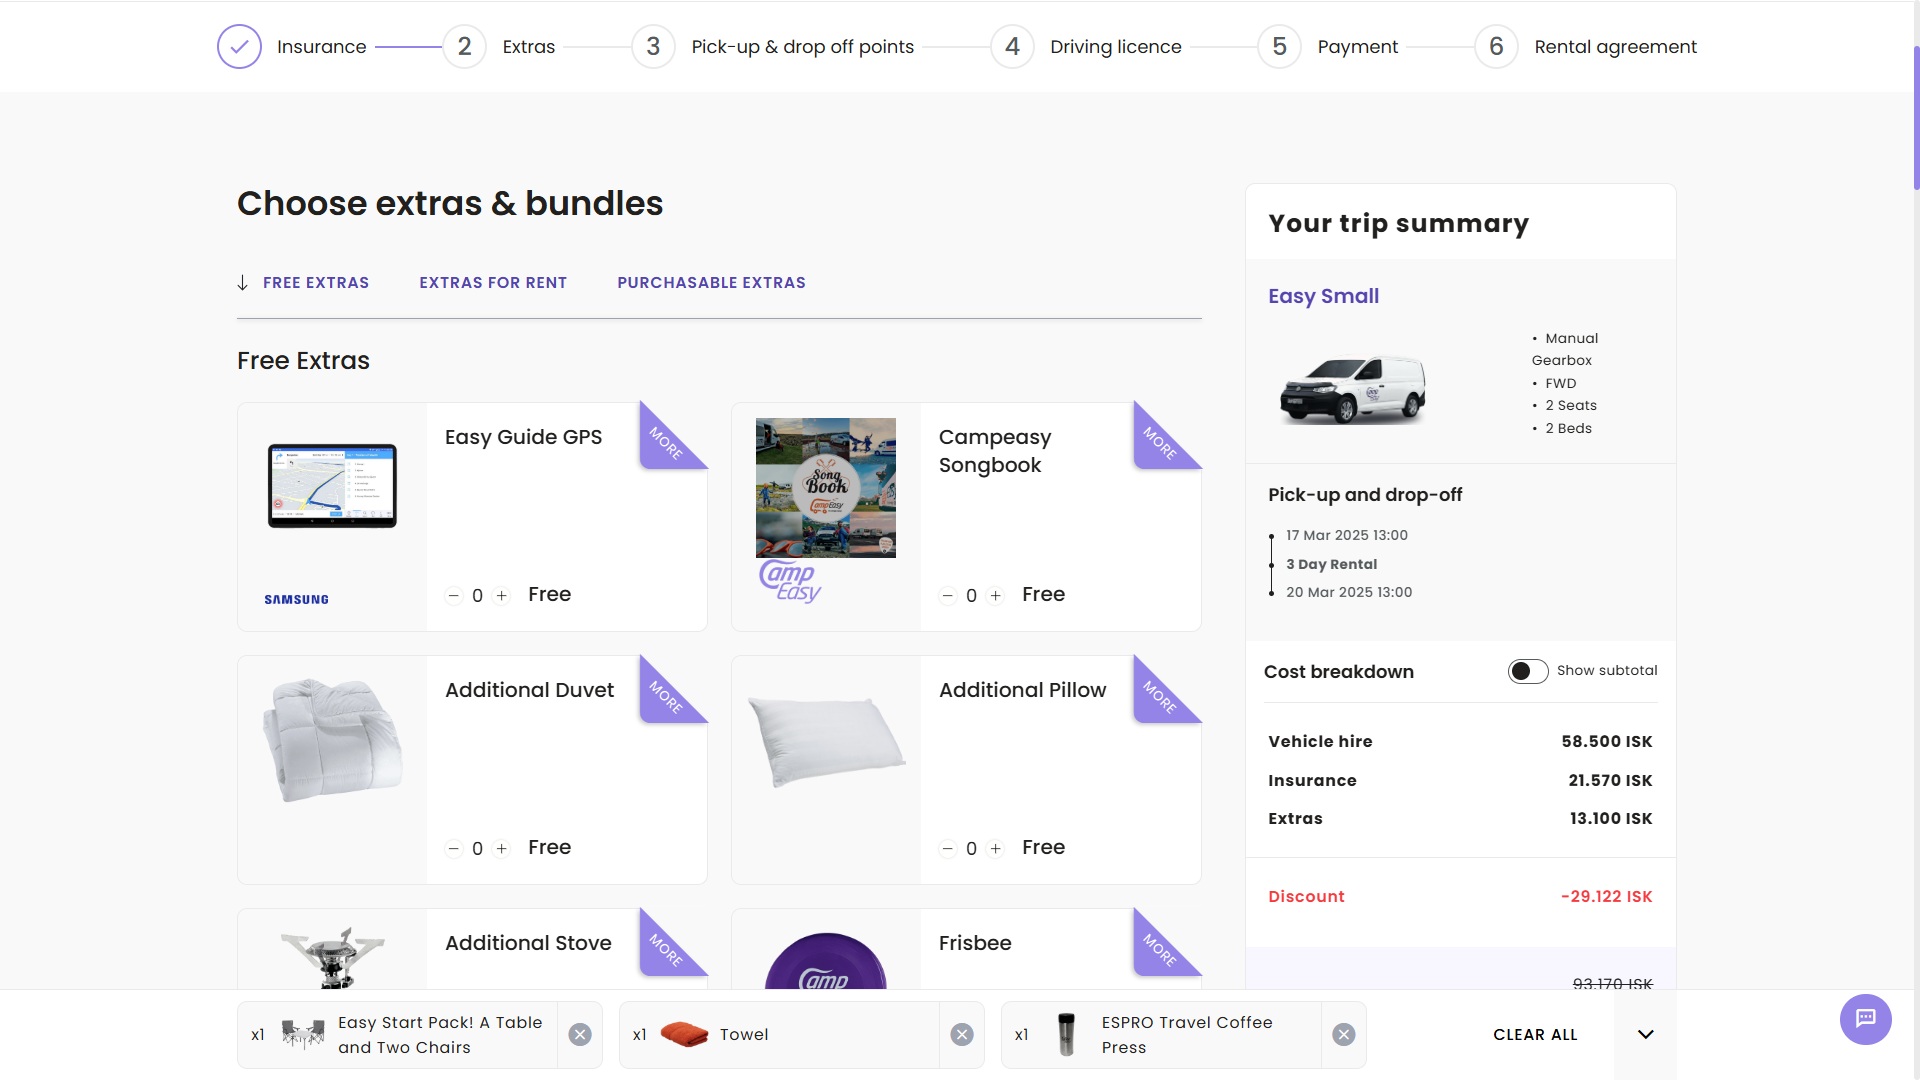
Task: Click the completed Insurance step checkmark
Action: (239, 46)
